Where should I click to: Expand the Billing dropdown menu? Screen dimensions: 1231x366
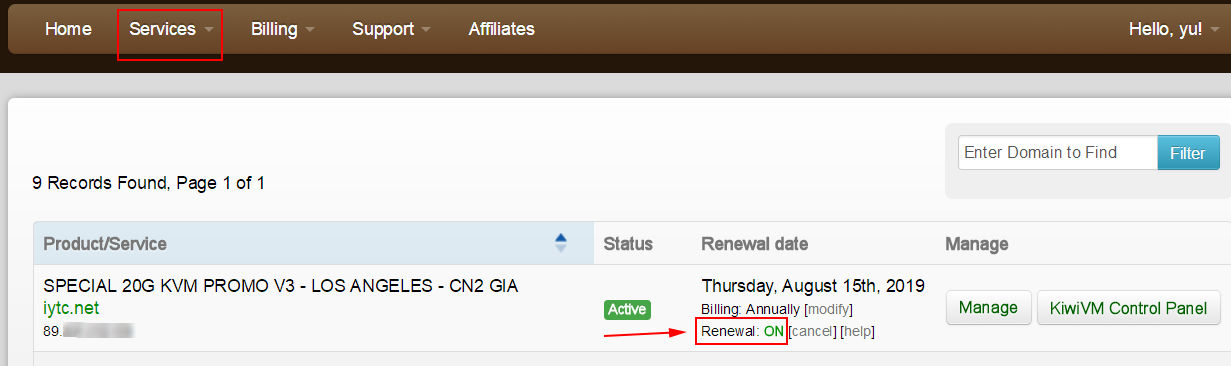(x=282, y=30)
